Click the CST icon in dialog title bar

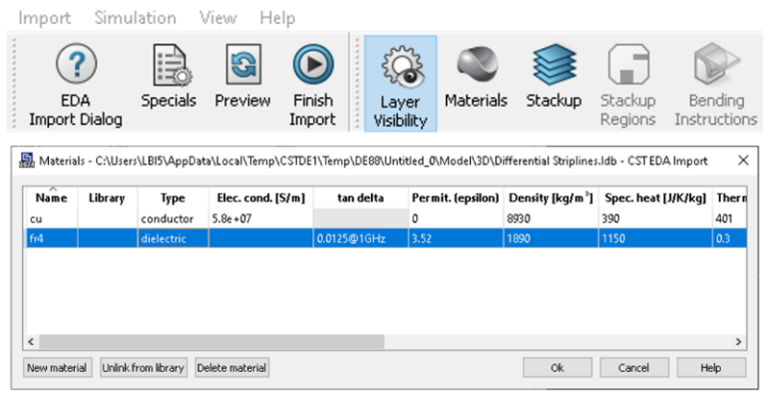[x=27, y=160]
